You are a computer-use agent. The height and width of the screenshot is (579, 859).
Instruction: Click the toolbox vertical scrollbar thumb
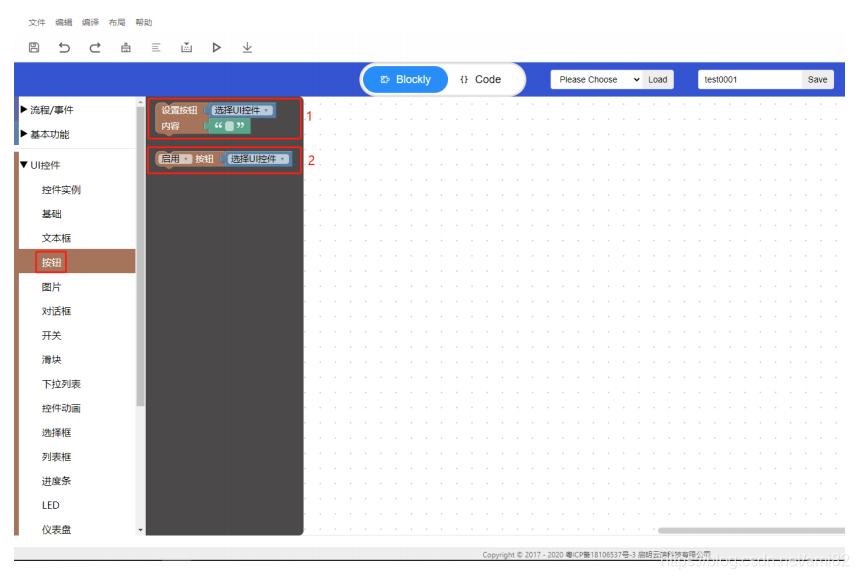(141, 256)
